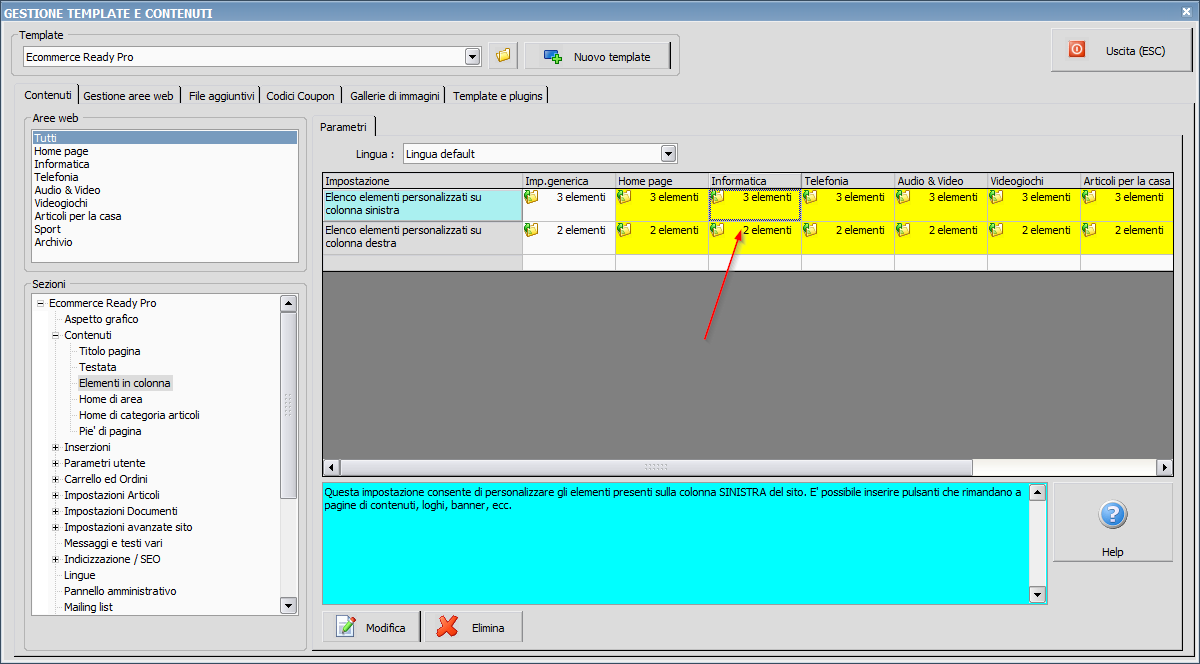Open the Codici Coupon tab
This screenshot has width=1200, height=664.
[301, 96]
